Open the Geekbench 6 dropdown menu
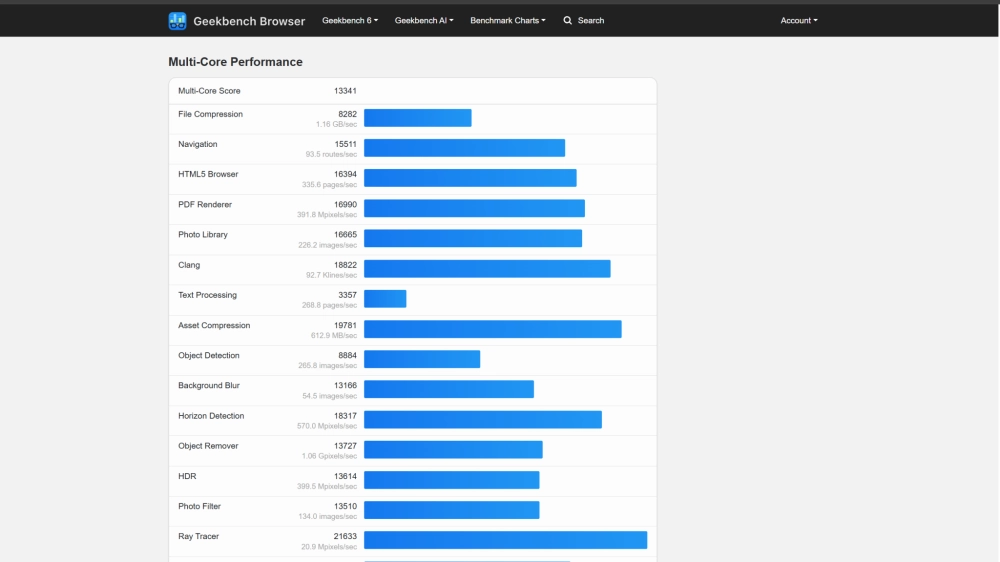Screen dimensions: 1000x562 350,20
